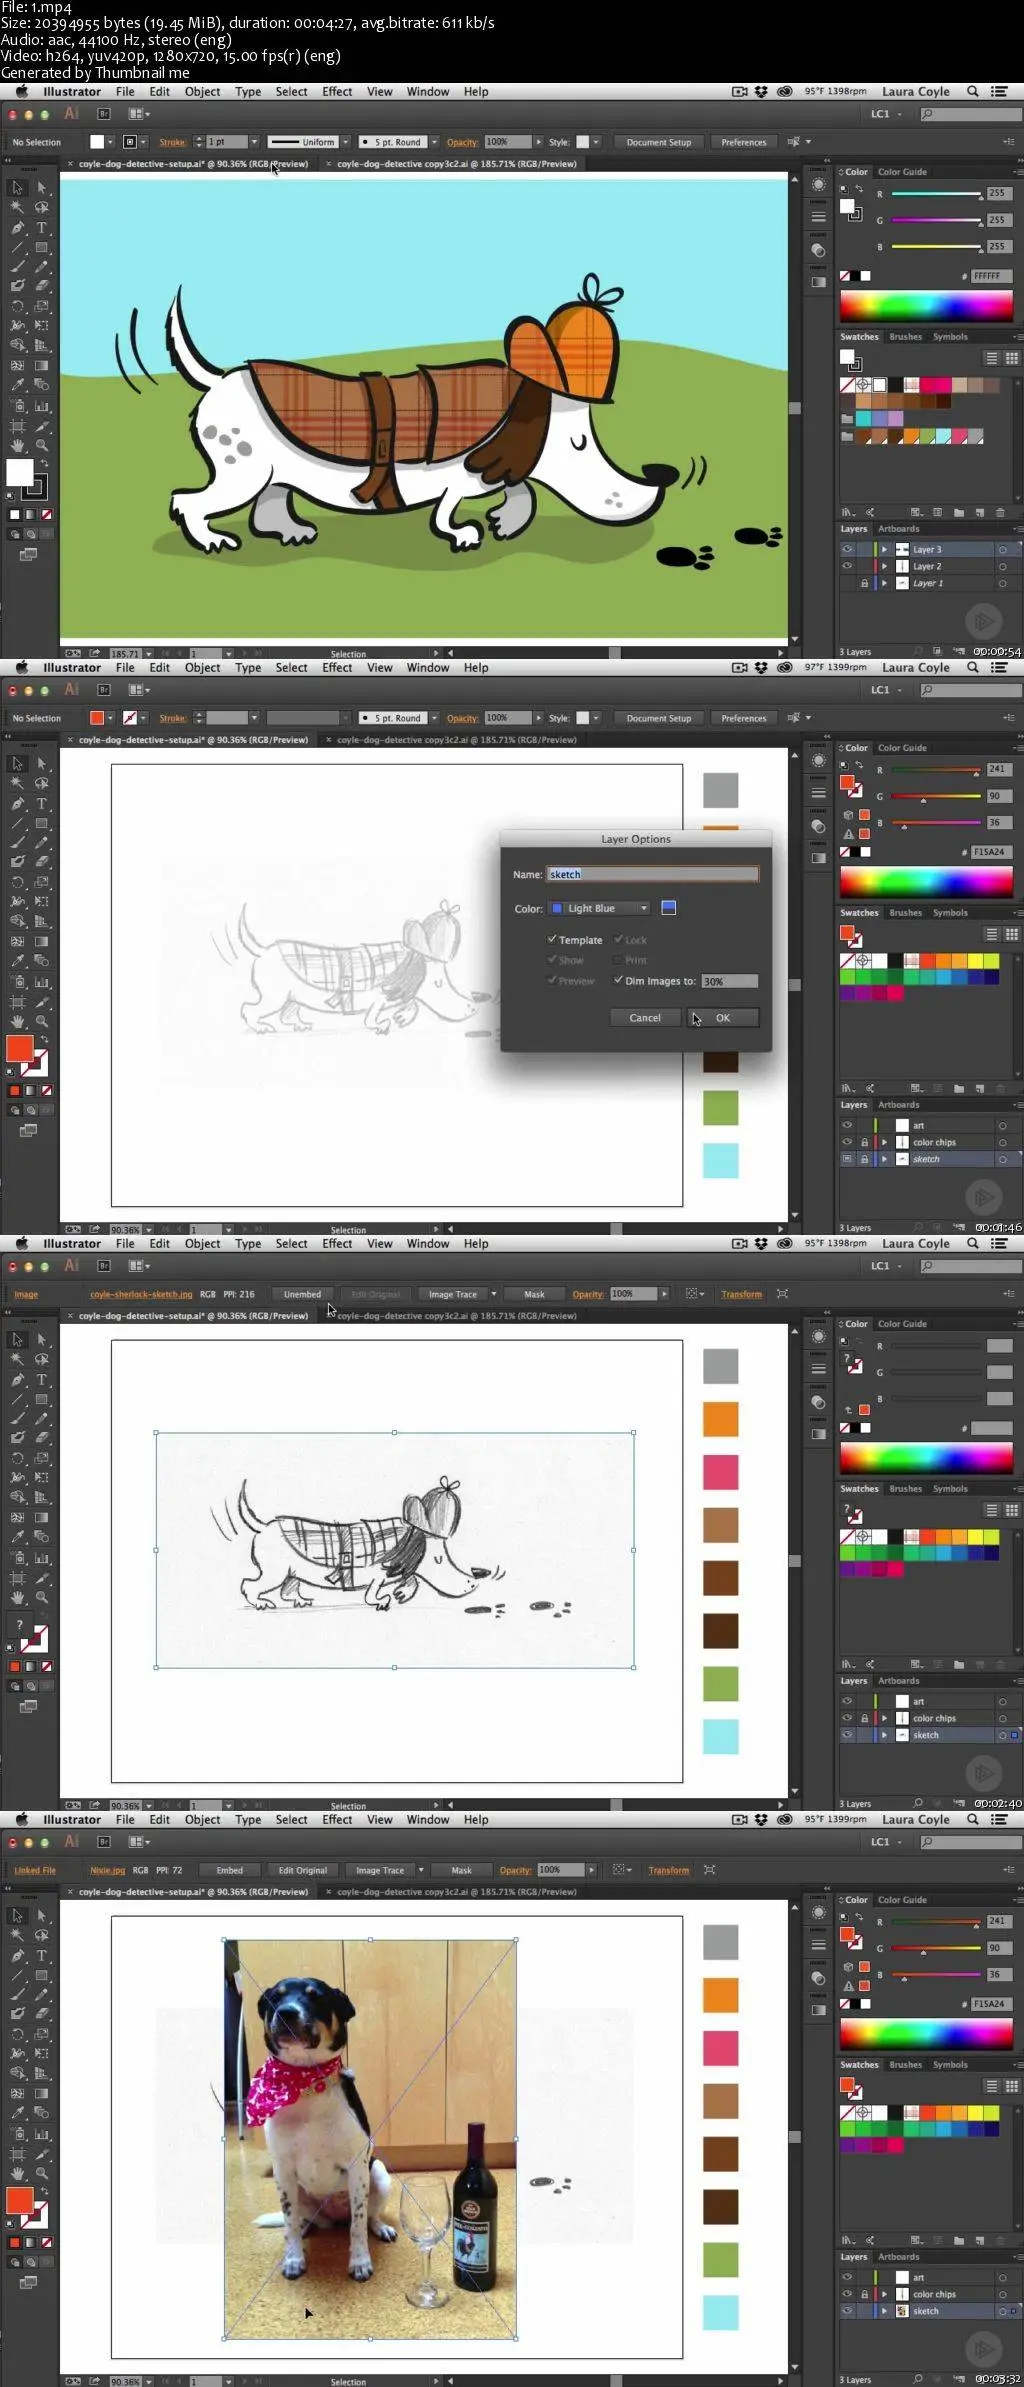Toggle visibility of Layer 2
This screenshot has width=1024, height=2387.
pos(847,566)
